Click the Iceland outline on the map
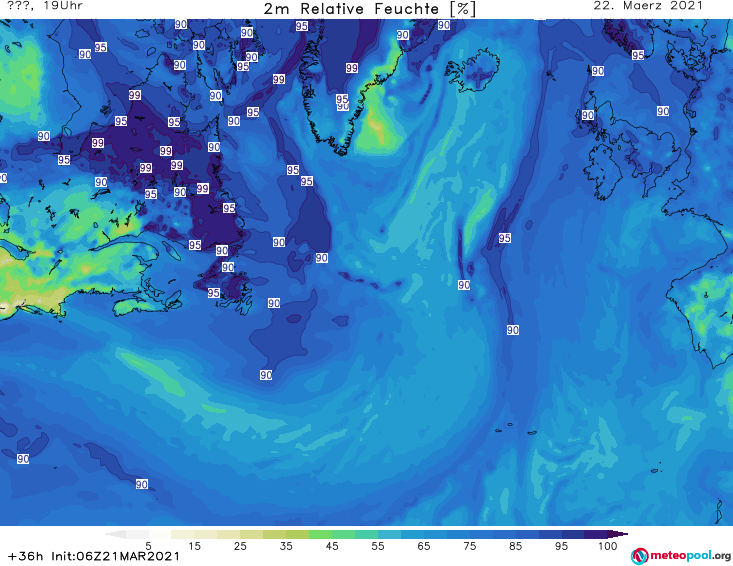The height and width of the screenshot is (566, 733). [x=472, y=70]
